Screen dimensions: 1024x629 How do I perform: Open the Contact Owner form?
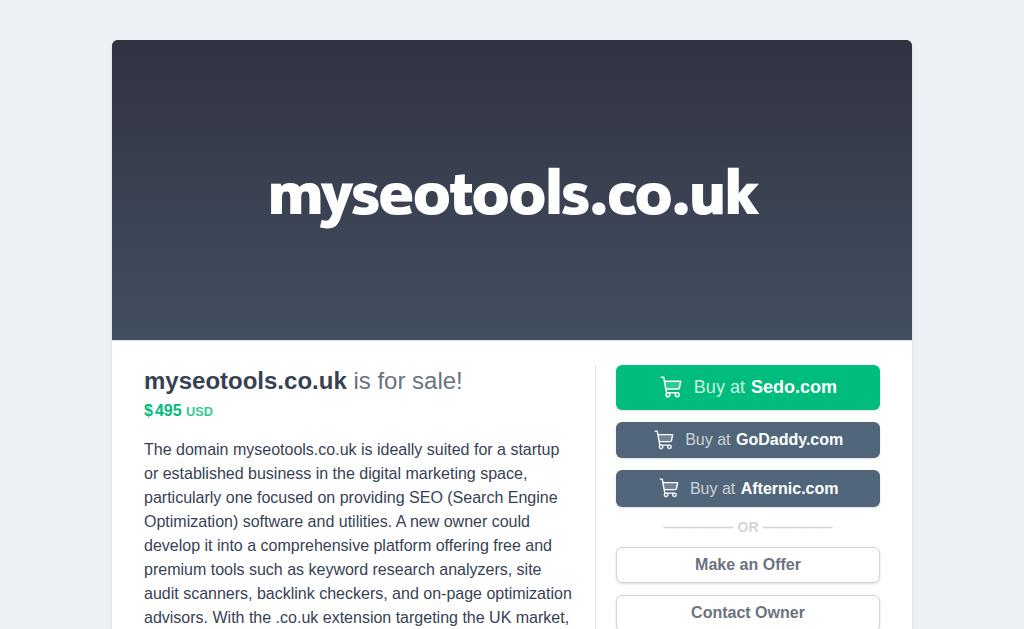pyautogui.click(x=747, y=612)
